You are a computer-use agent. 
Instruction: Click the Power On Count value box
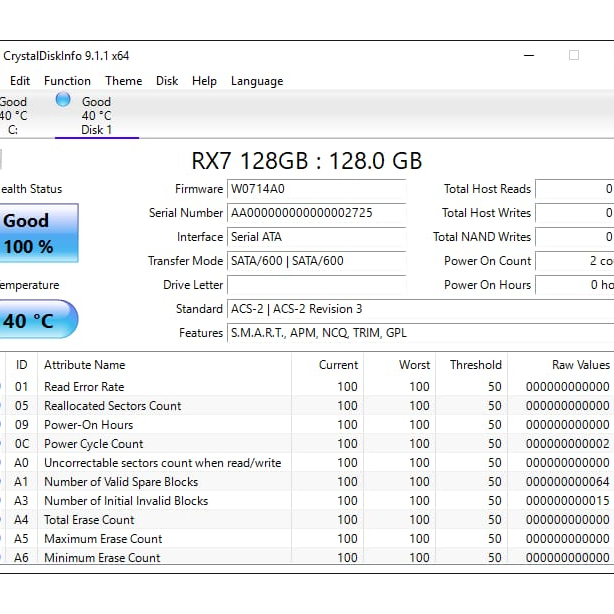pos(574,261)
